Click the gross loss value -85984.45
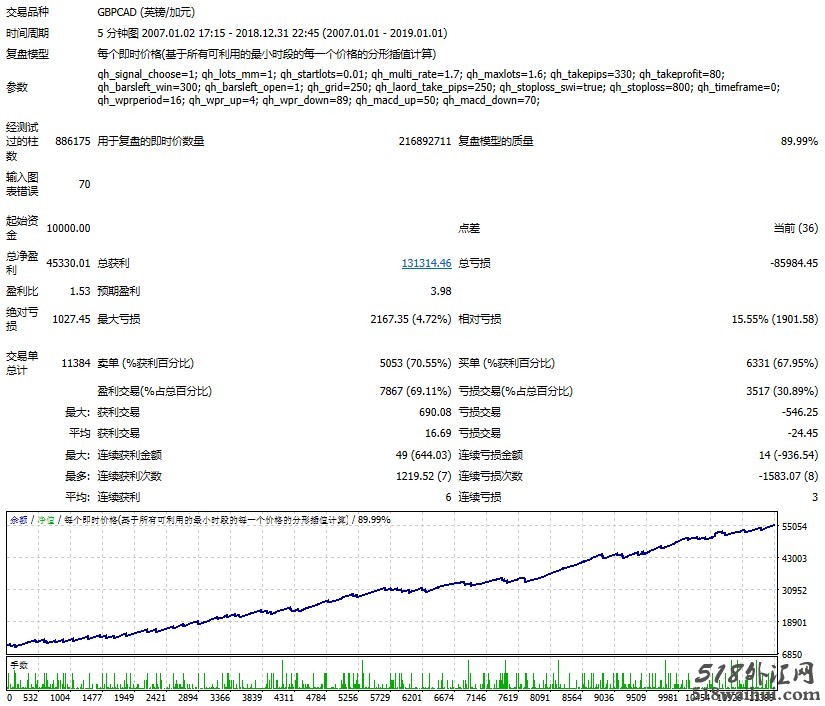Image resolution: width=825 pixels, height=706 pixels. (794, 263)
